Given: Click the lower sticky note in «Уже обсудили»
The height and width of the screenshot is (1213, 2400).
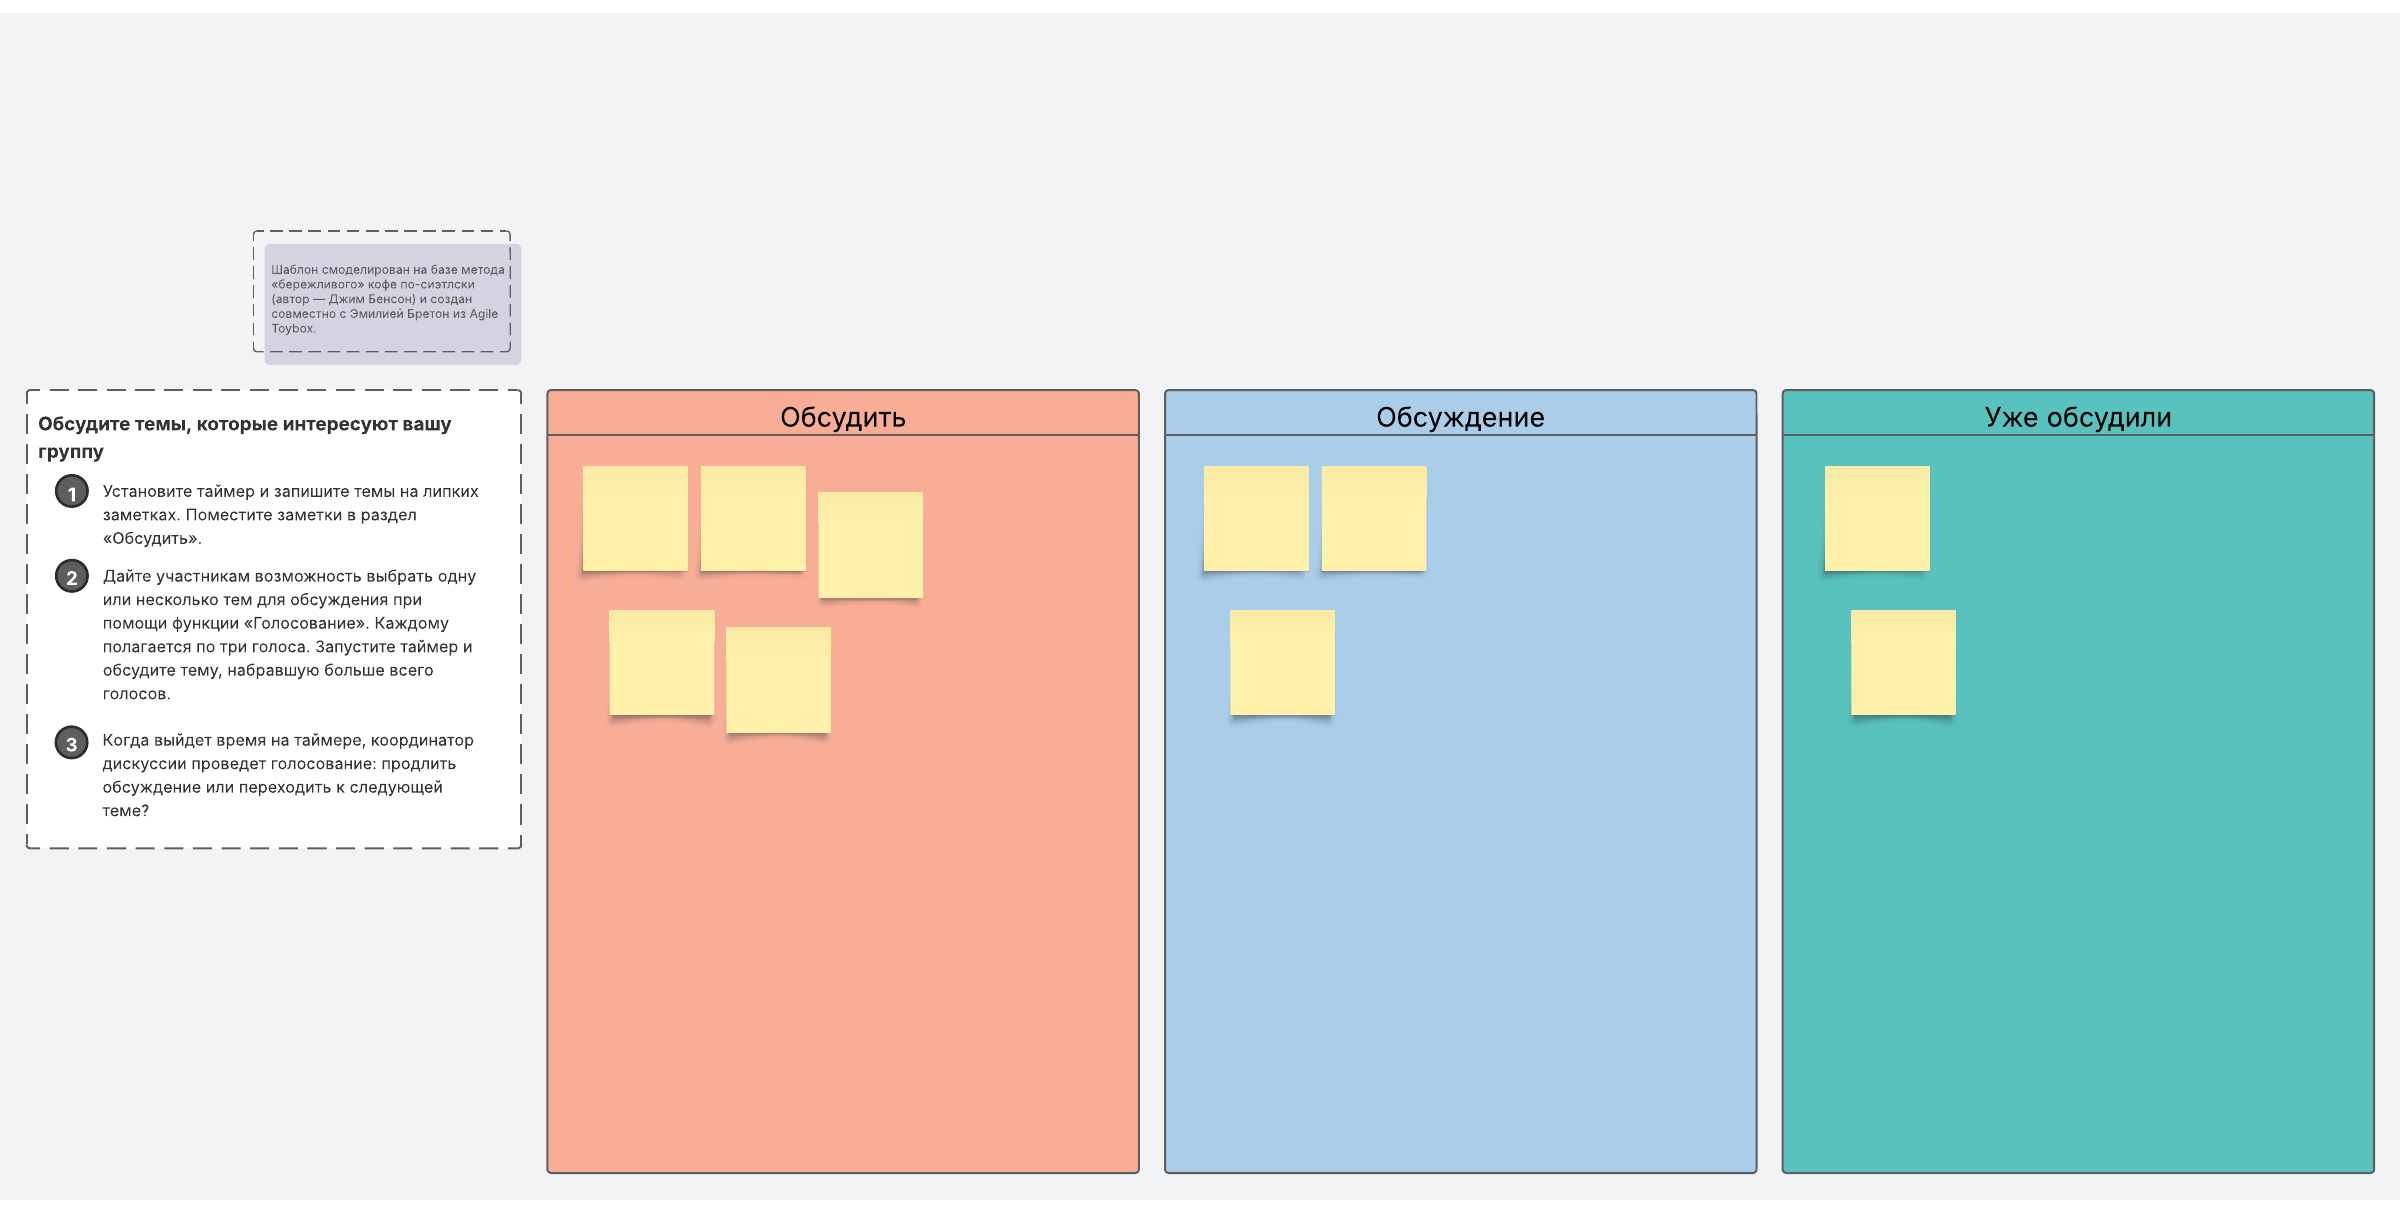Looking at the screenshot, I should coord(1903,662).
